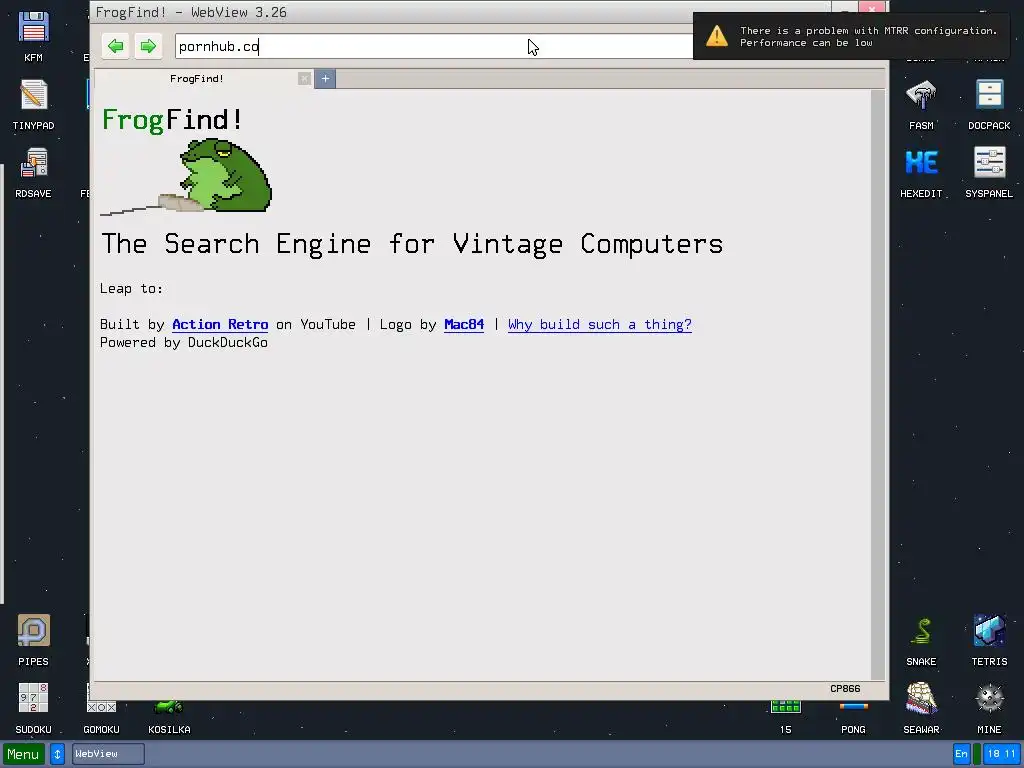Start the SEAWAR game icon
This screenshot has height=768, width=1024.
coord(921,709)
